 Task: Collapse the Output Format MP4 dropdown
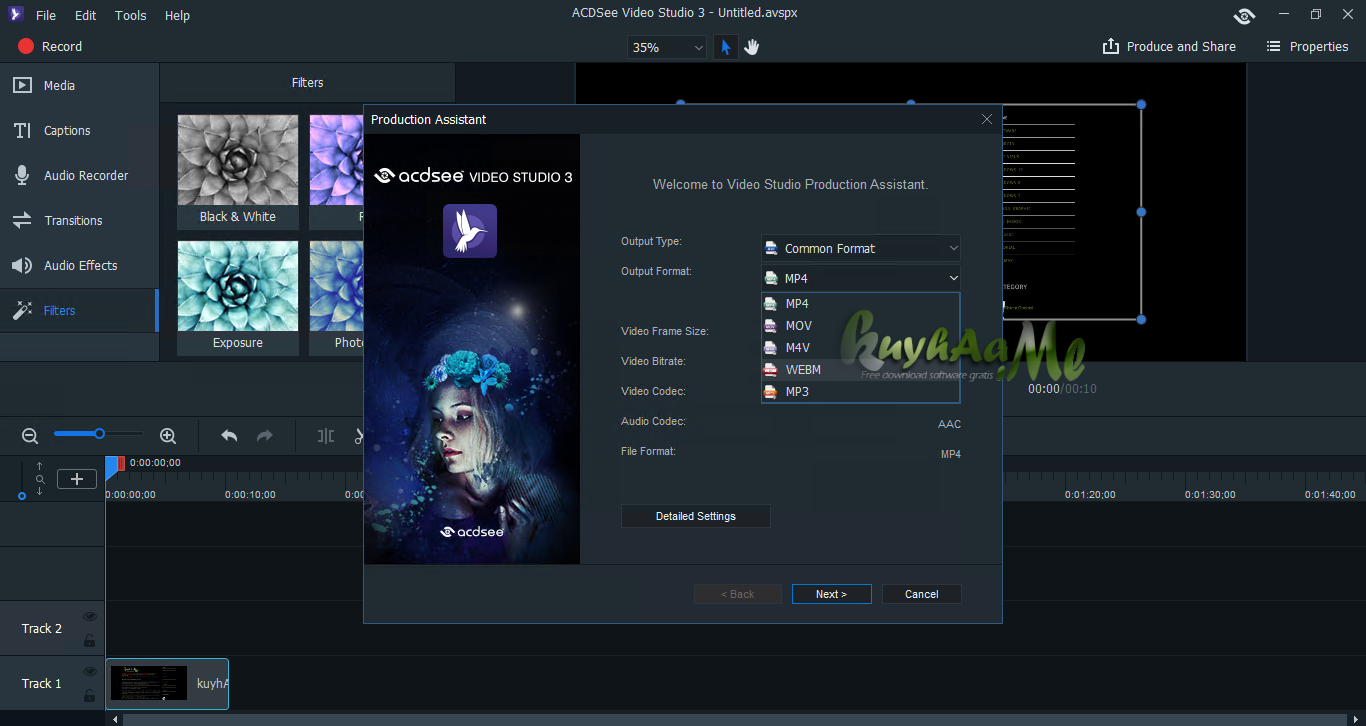click(861, 278)
